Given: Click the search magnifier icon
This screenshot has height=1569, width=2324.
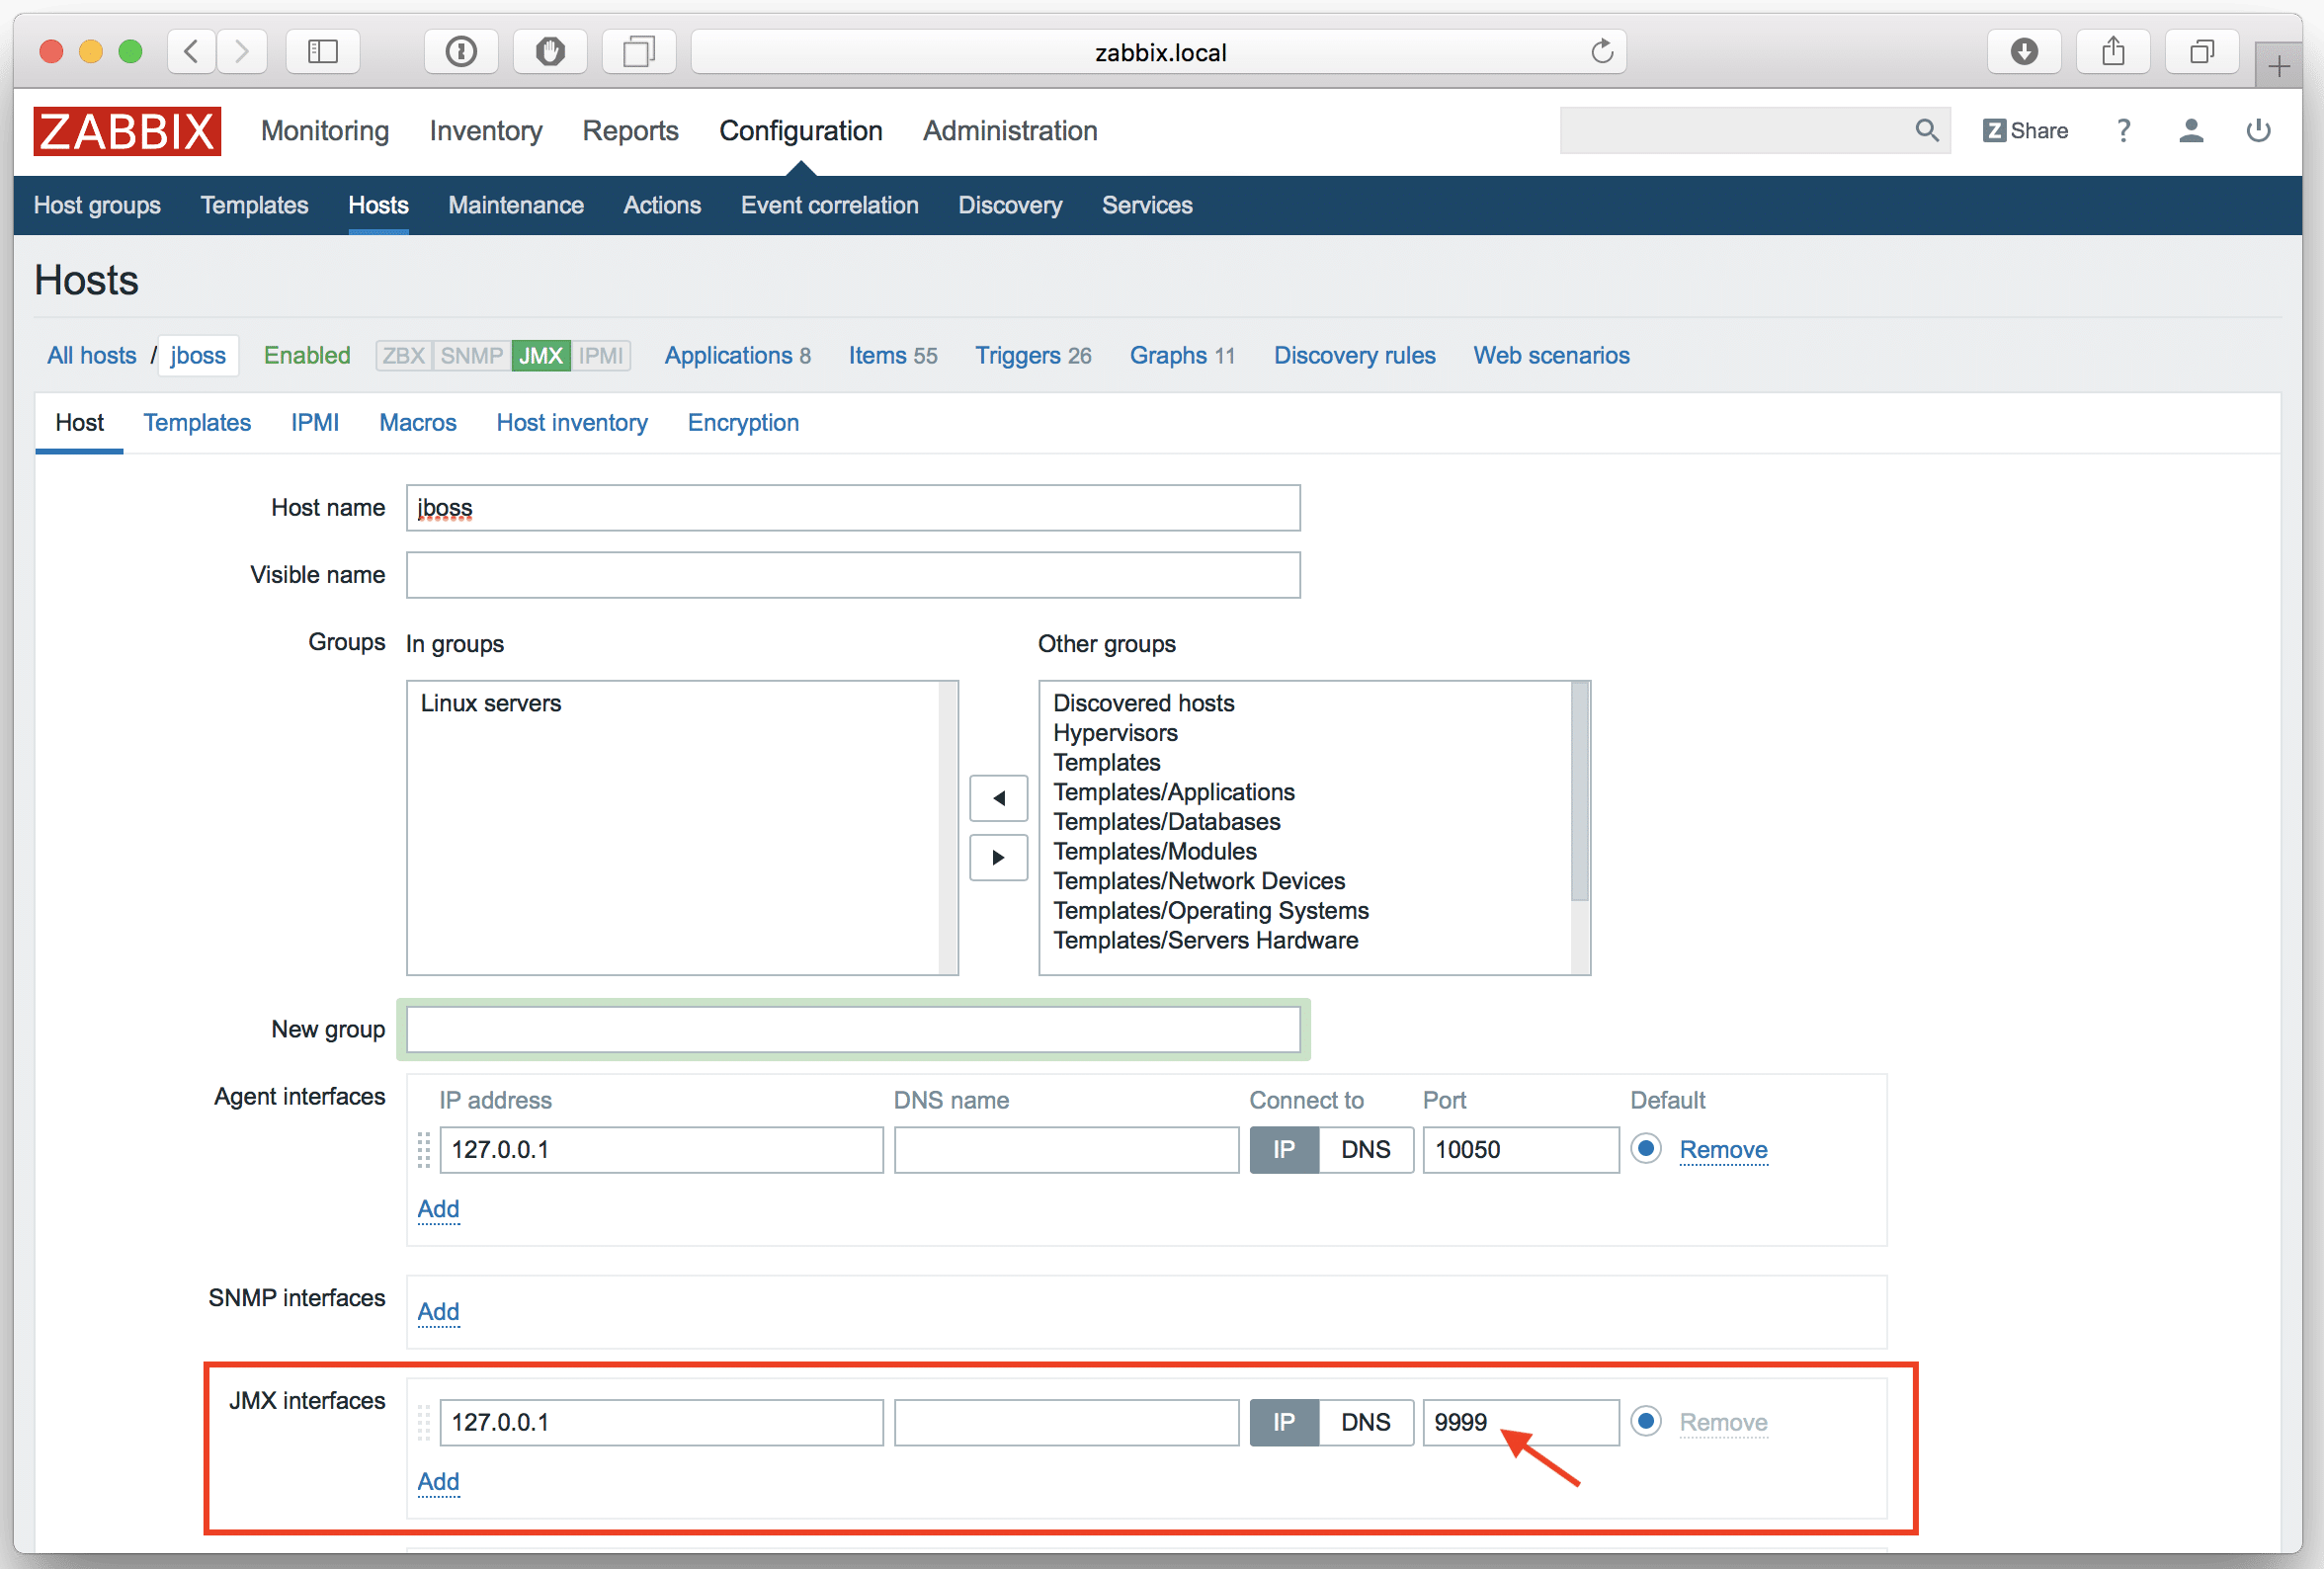Looking at the screenshot, I should coord(1926,130).
